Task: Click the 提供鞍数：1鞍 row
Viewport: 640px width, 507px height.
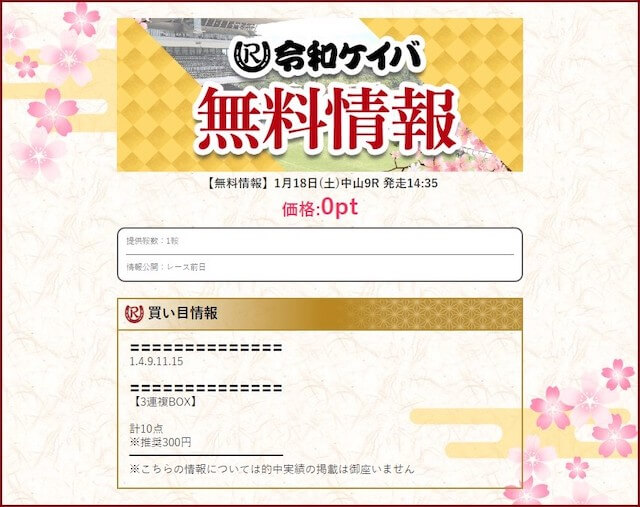Action: click(320, 241)
